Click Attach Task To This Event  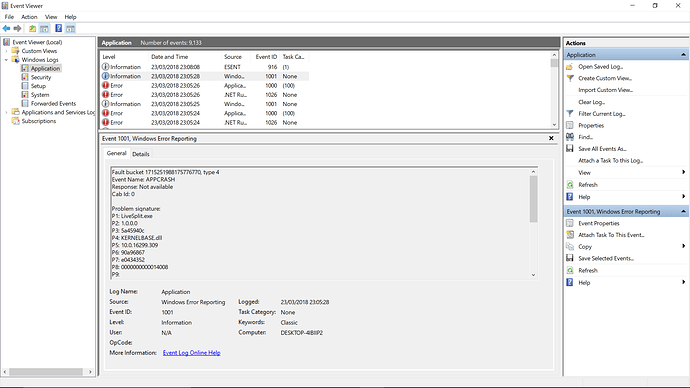(611, 235)
